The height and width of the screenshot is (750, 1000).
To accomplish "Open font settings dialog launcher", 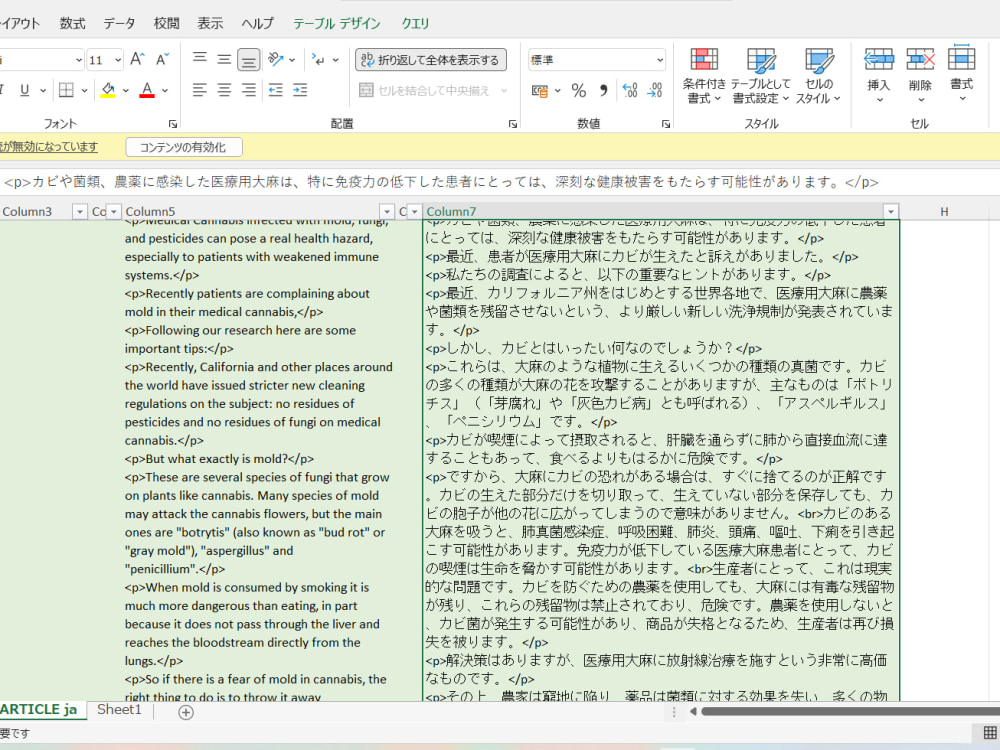I will [172, 124].
